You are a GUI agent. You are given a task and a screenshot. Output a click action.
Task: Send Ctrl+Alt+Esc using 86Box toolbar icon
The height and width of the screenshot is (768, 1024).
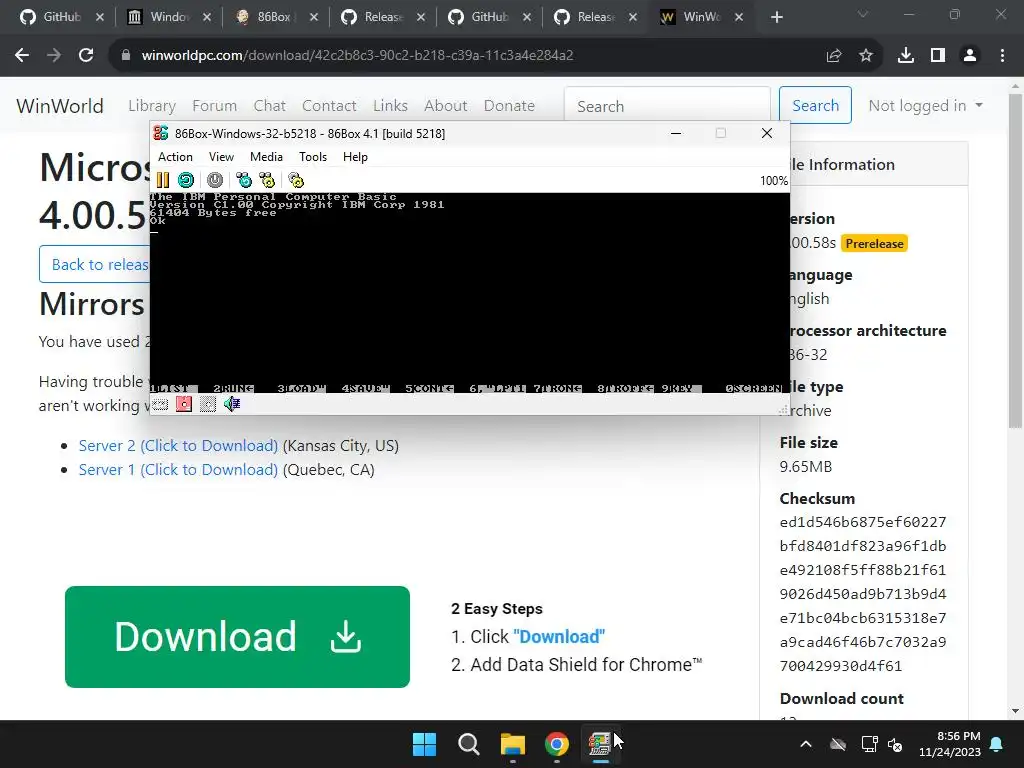pos(266,180)
